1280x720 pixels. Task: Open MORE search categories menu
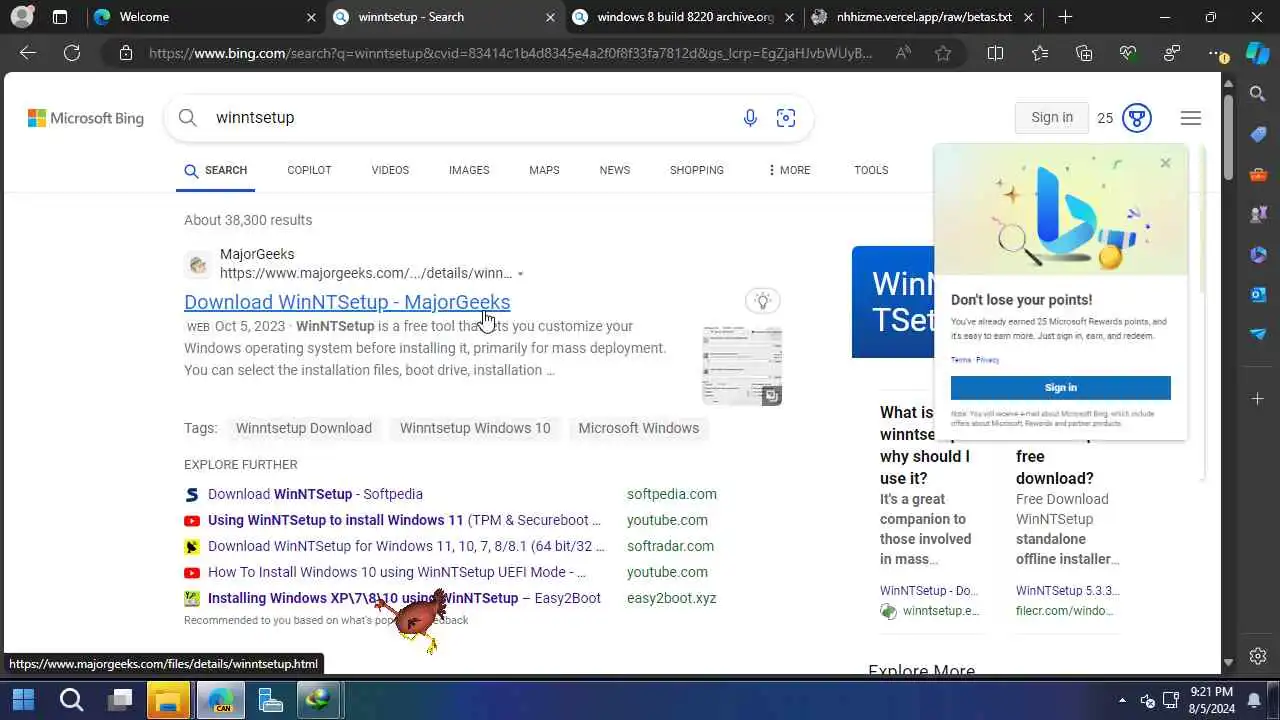tap(789, 170)
